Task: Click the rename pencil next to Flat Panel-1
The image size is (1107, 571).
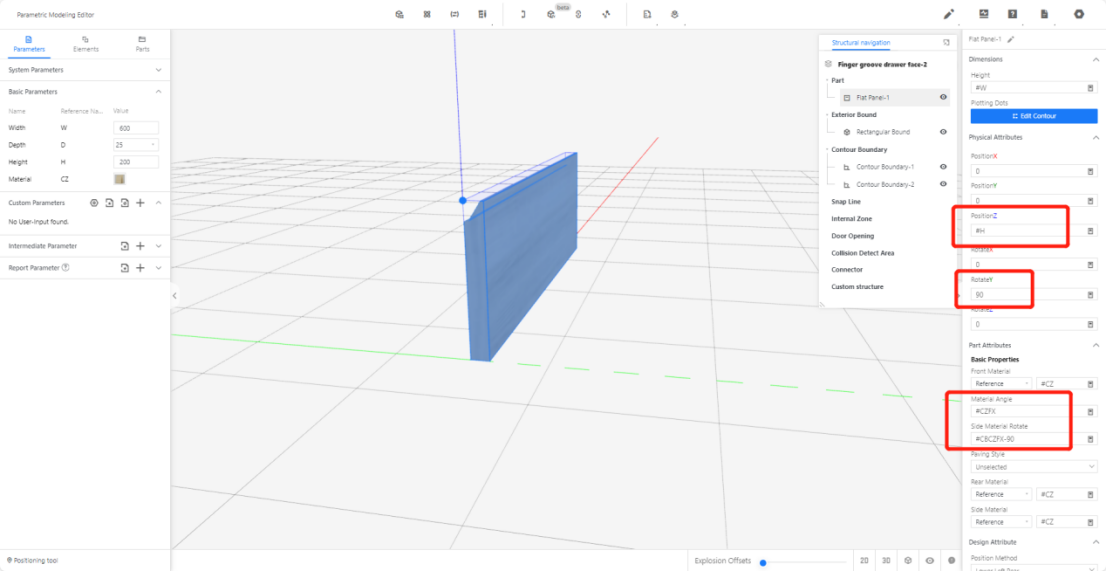Action: (1011, 39)
